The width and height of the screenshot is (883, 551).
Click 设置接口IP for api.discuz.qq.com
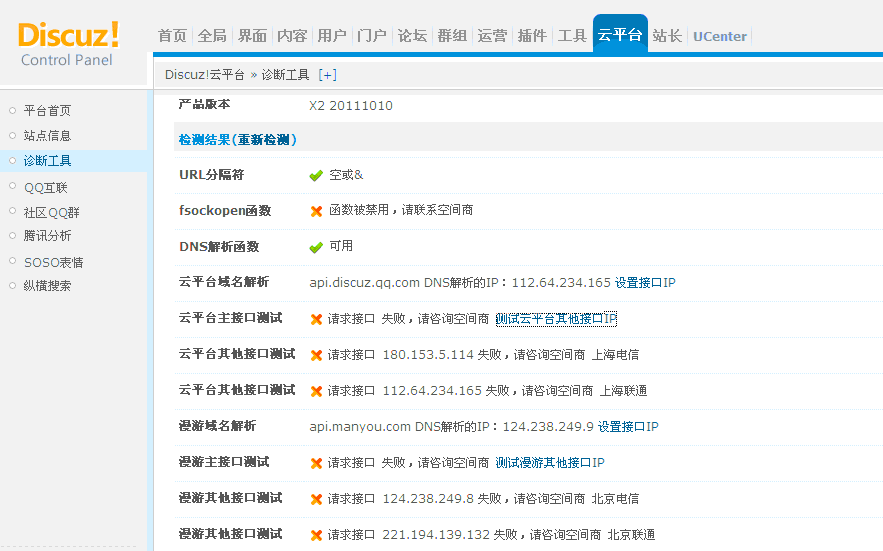point(645,282)
